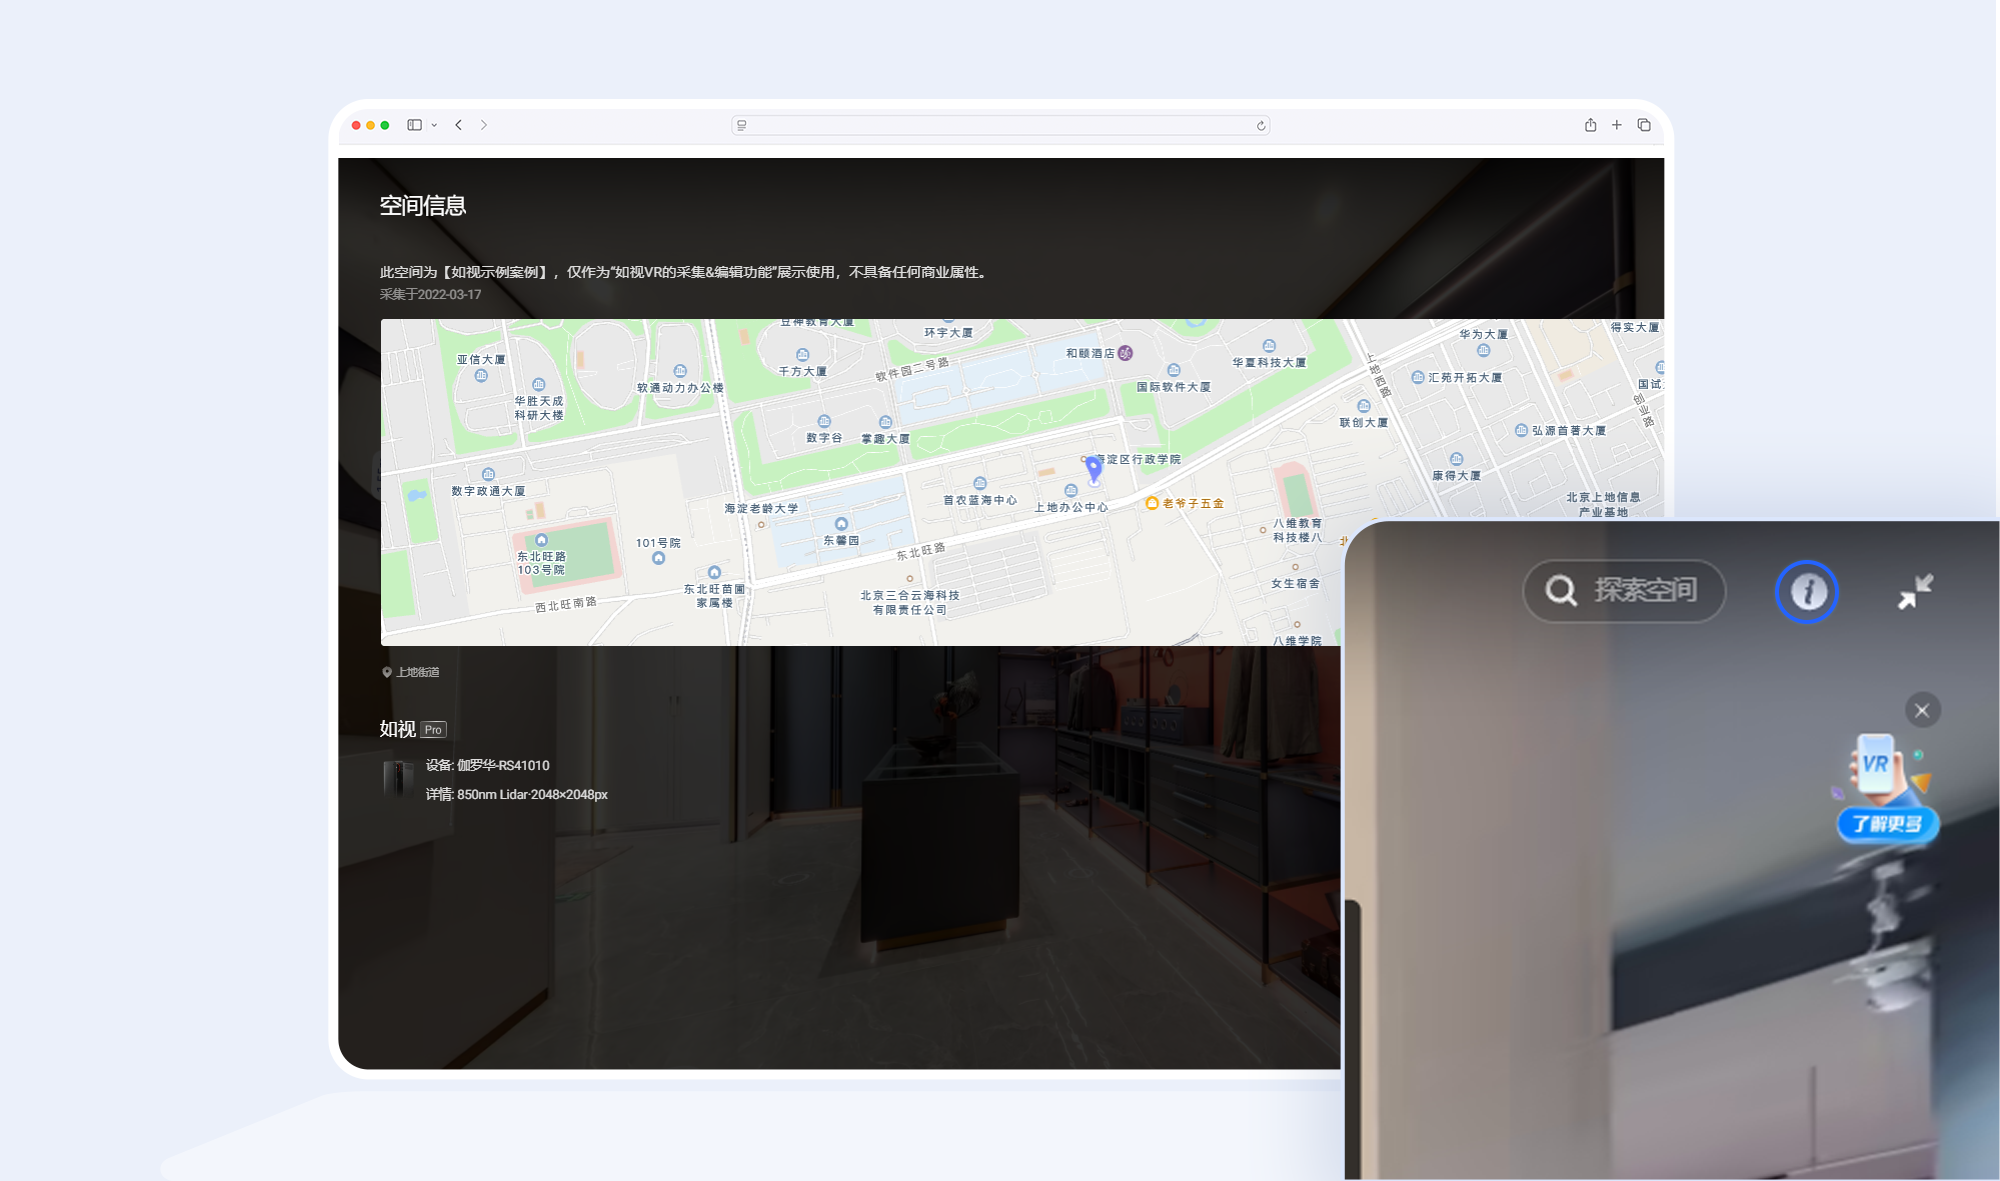Screen dimensions: 2000x1181
Task: Click 101号院 marker on map
Action: click(x=658, y=558)
